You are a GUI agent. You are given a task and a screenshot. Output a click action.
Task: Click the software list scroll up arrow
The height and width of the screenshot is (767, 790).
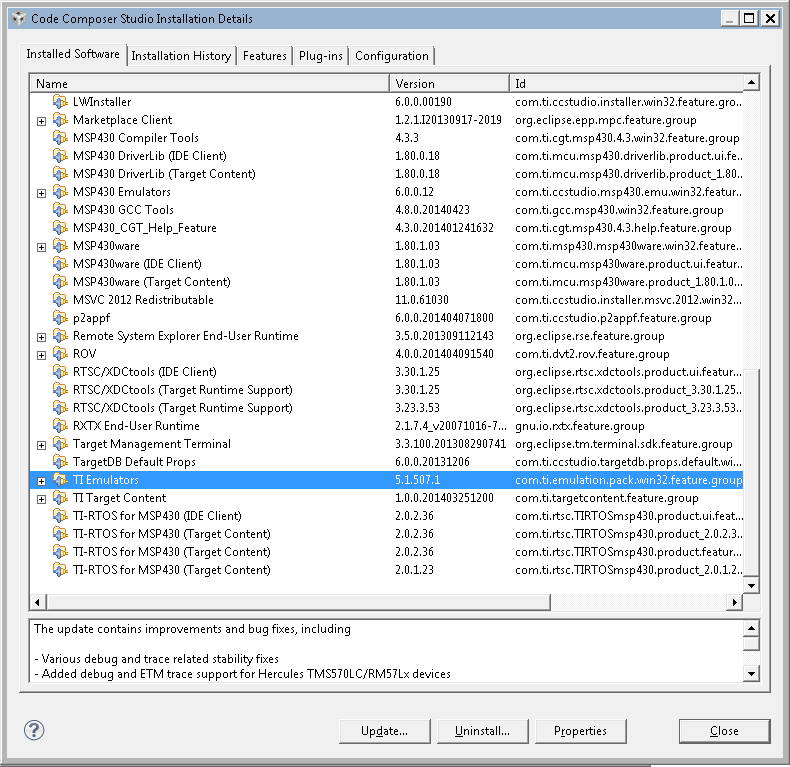point(751,82)
